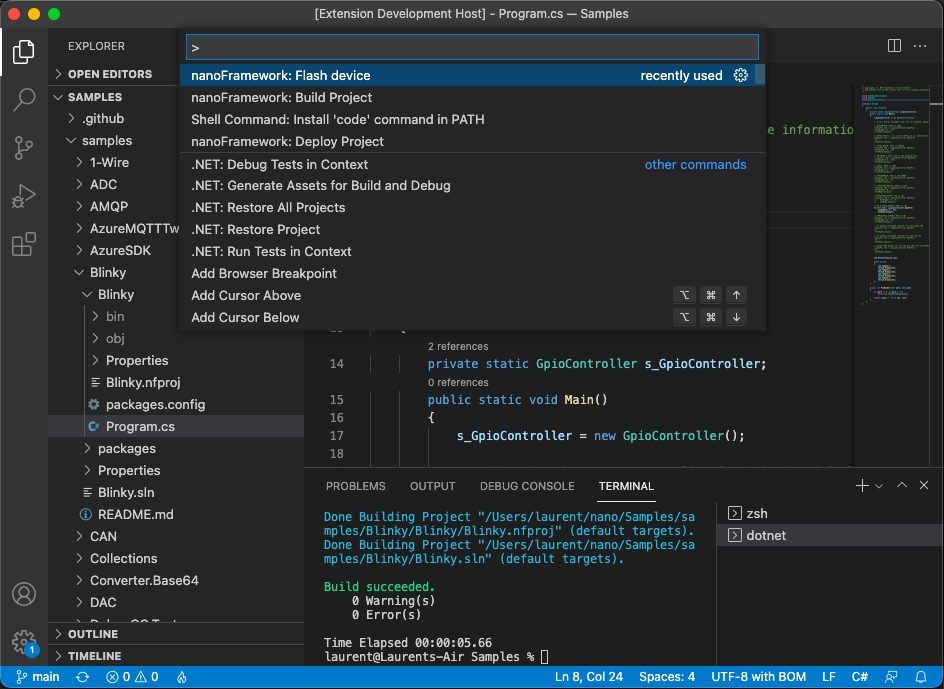The width and height of the screenshot is (944, 689).
Task: Click the command palette list scrollbar
Action: pos(760,75)
